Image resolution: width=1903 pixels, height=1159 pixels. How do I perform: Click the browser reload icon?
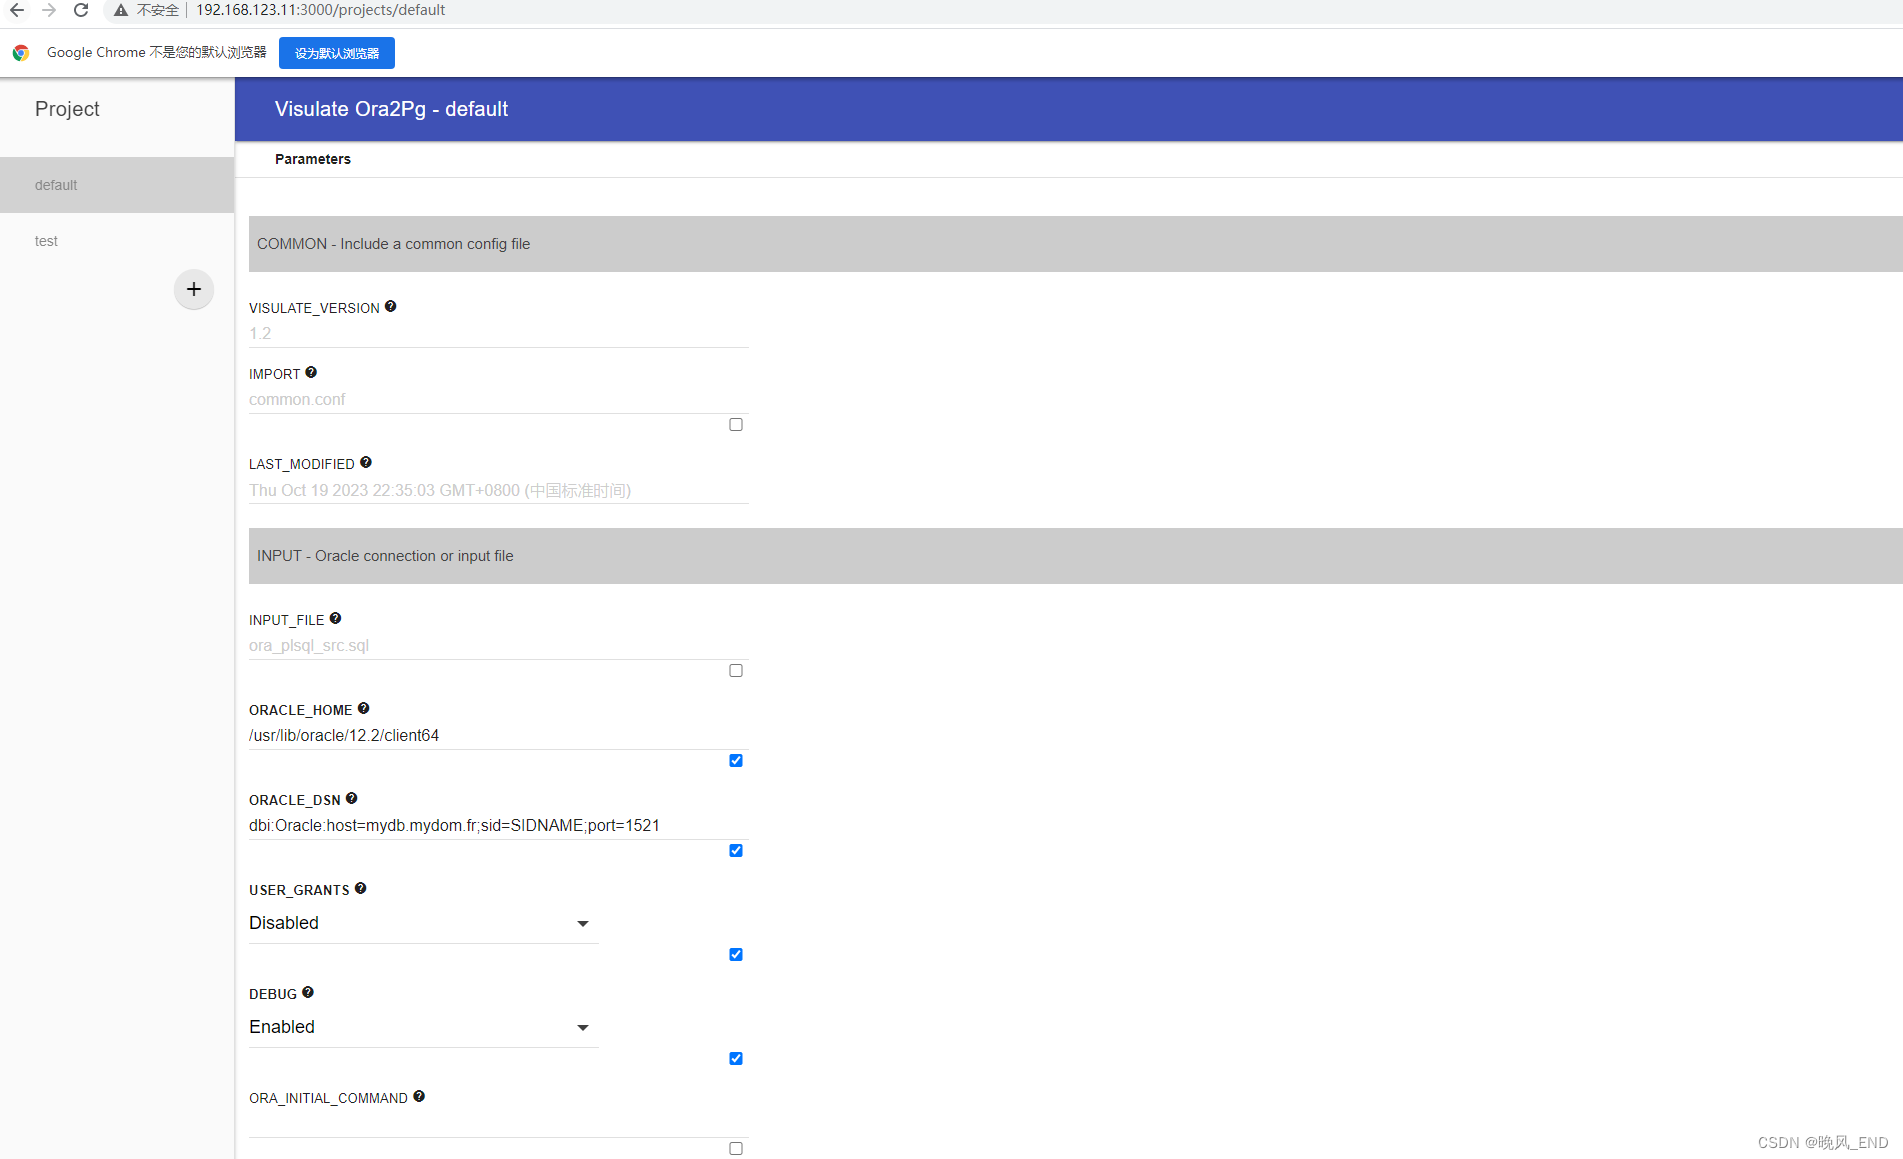[80, 10]
